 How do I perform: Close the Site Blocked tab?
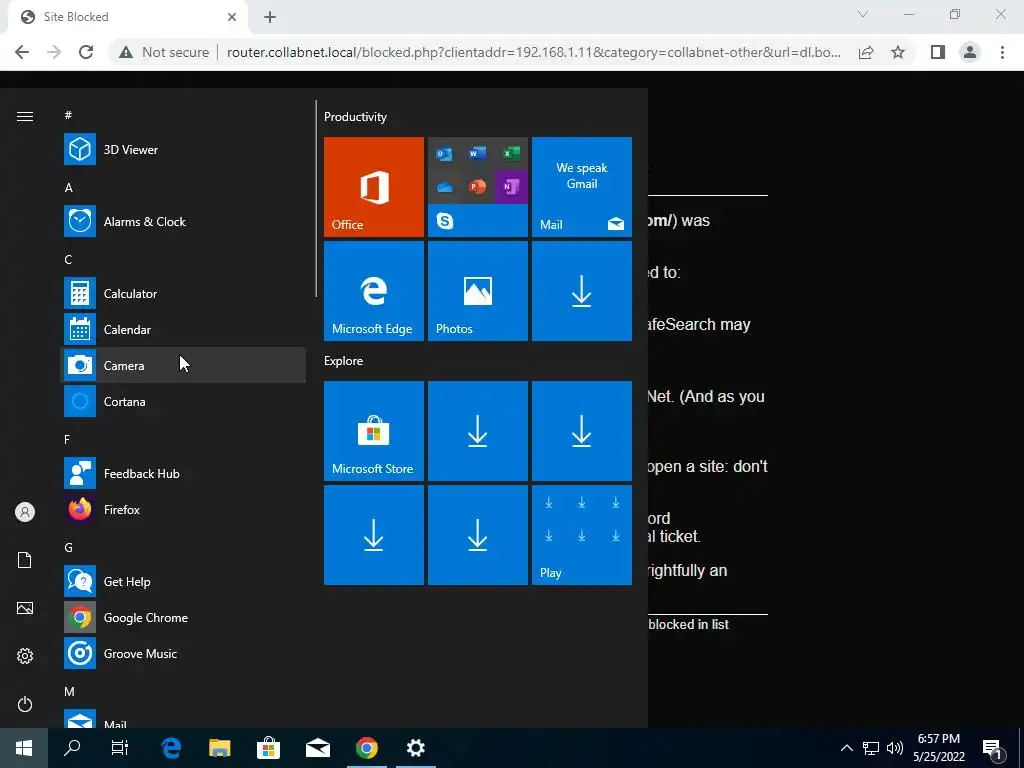click(232, 17)
